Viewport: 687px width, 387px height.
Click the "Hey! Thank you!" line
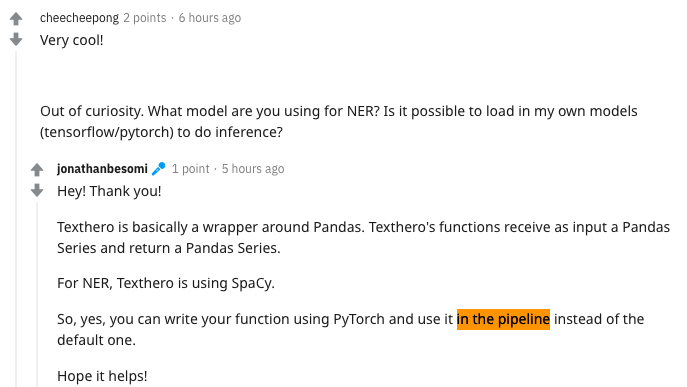(109, 191)
